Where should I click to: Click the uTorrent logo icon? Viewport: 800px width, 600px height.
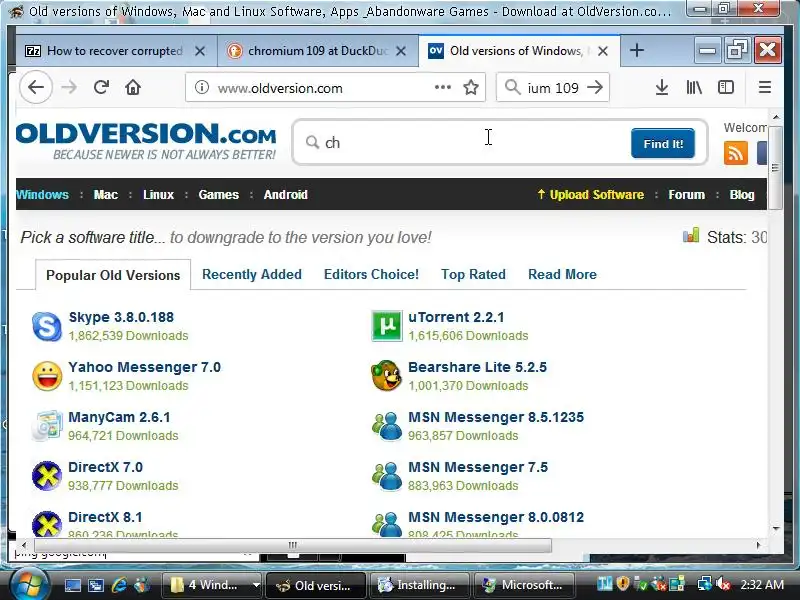[x=386, y=326]
